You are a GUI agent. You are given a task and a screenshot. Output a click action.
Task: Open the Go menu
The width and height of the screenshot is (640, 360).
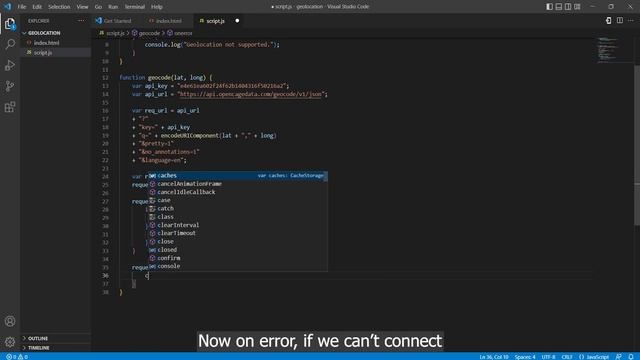coord(98,7)
